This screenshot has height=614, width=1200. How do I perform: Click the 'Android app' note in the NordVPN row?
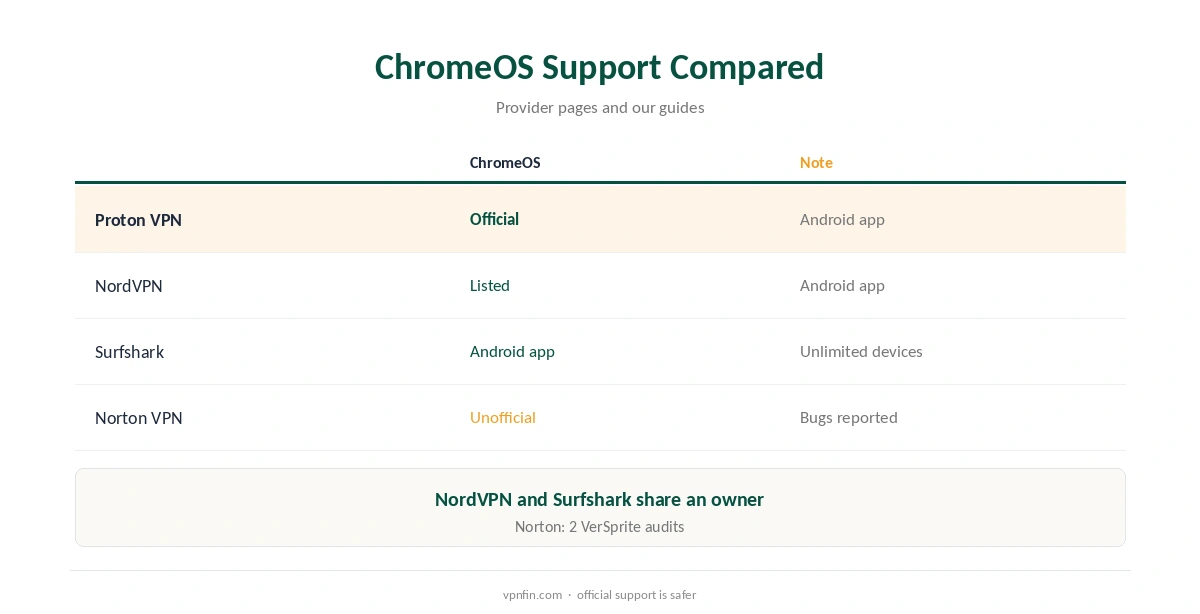842,285
